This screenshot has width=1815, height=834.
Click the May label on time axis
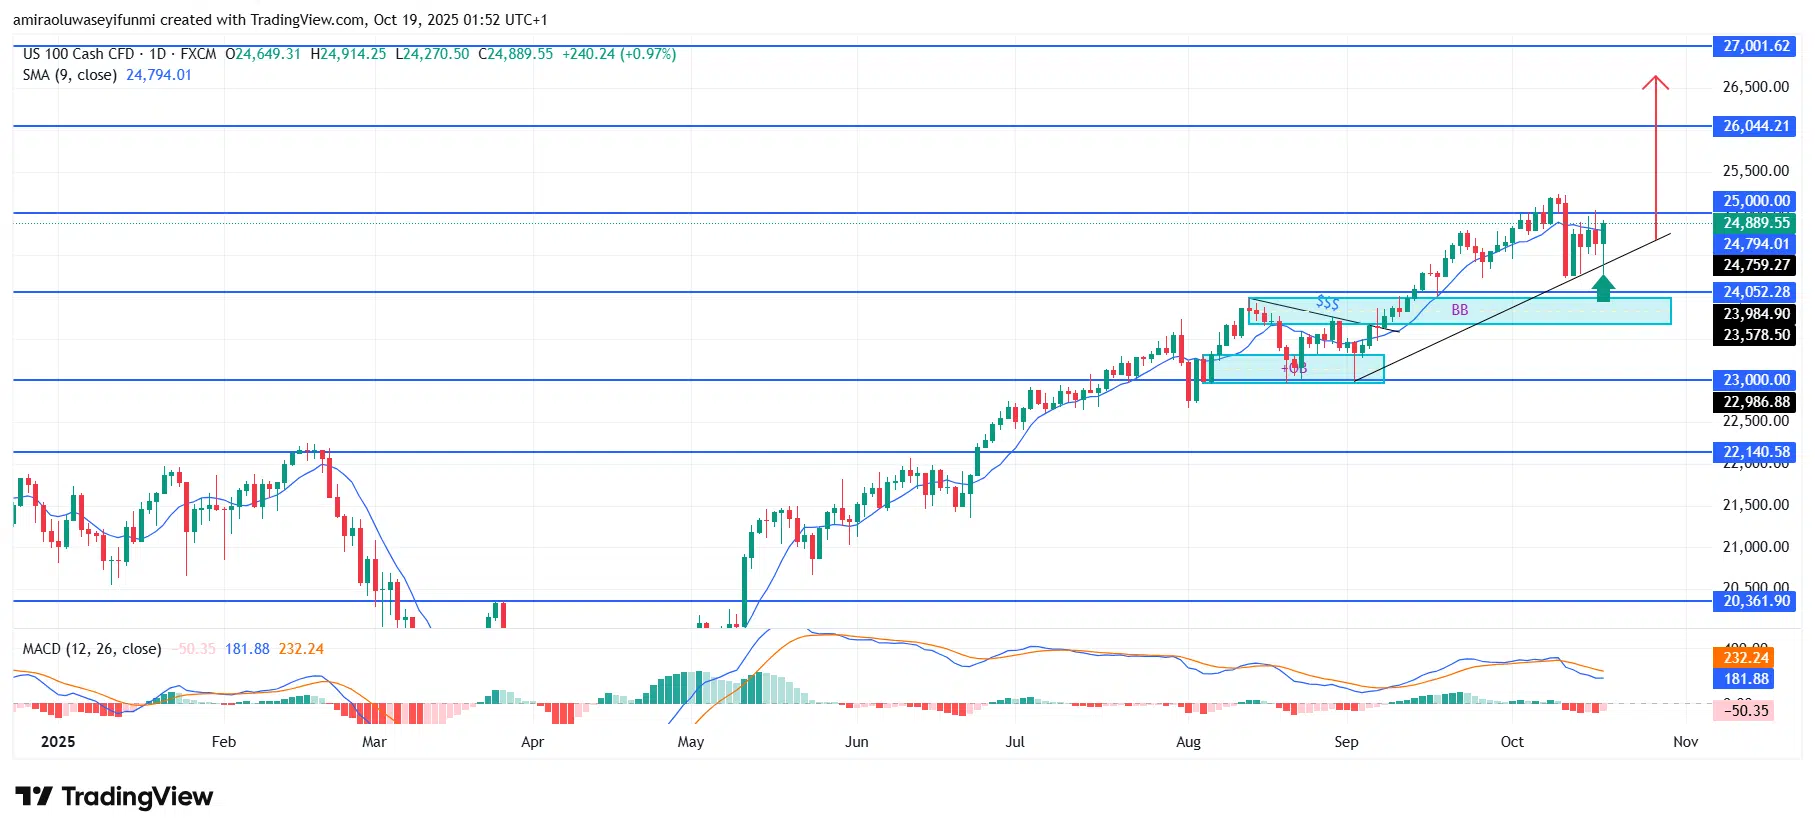[690, 741]
